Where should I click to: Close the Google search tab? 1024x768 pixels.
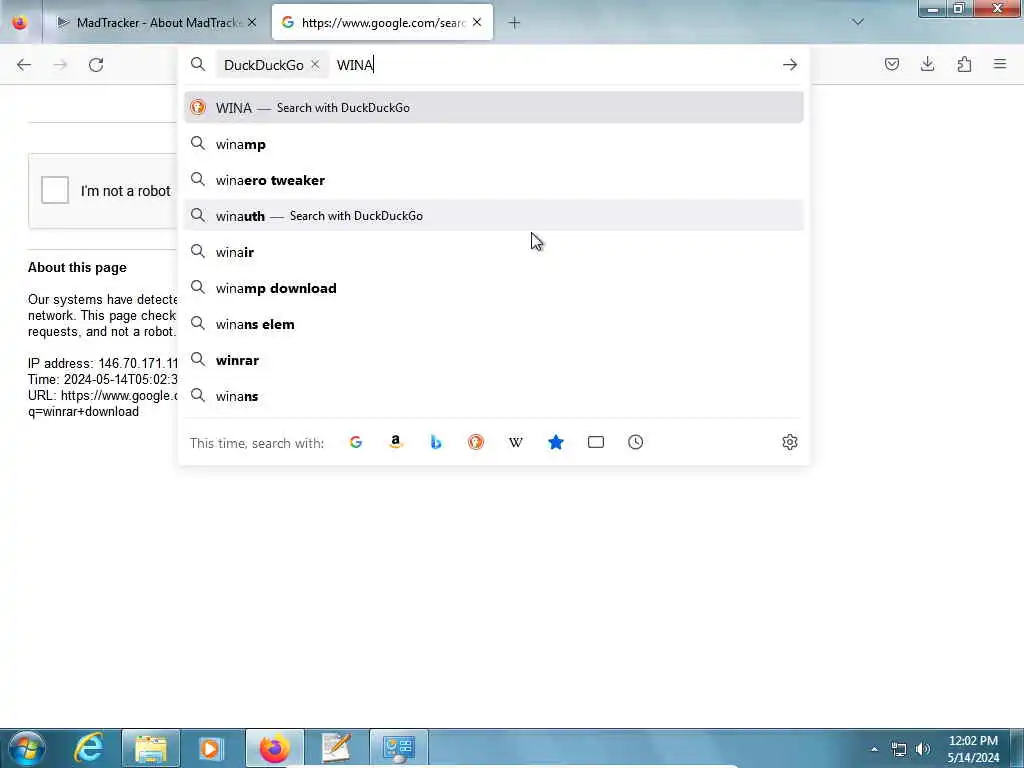[477, 23]
